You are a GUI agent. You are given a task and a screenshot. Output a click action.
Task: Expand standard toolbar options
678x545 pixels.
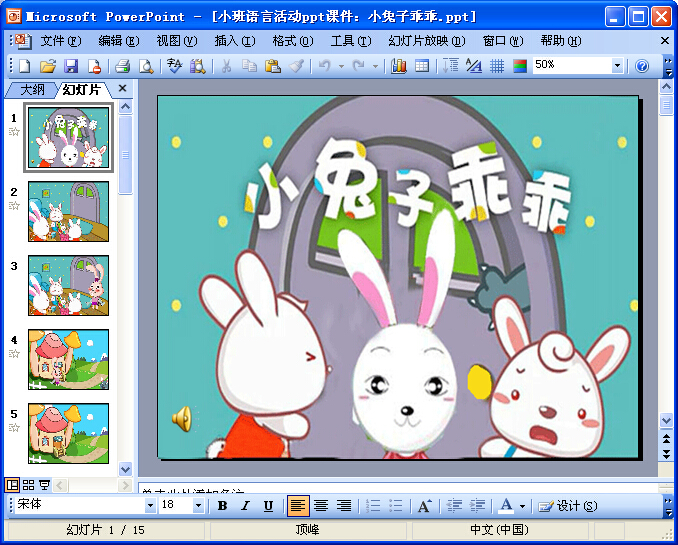pyautogui.click(x=669, y=67)
